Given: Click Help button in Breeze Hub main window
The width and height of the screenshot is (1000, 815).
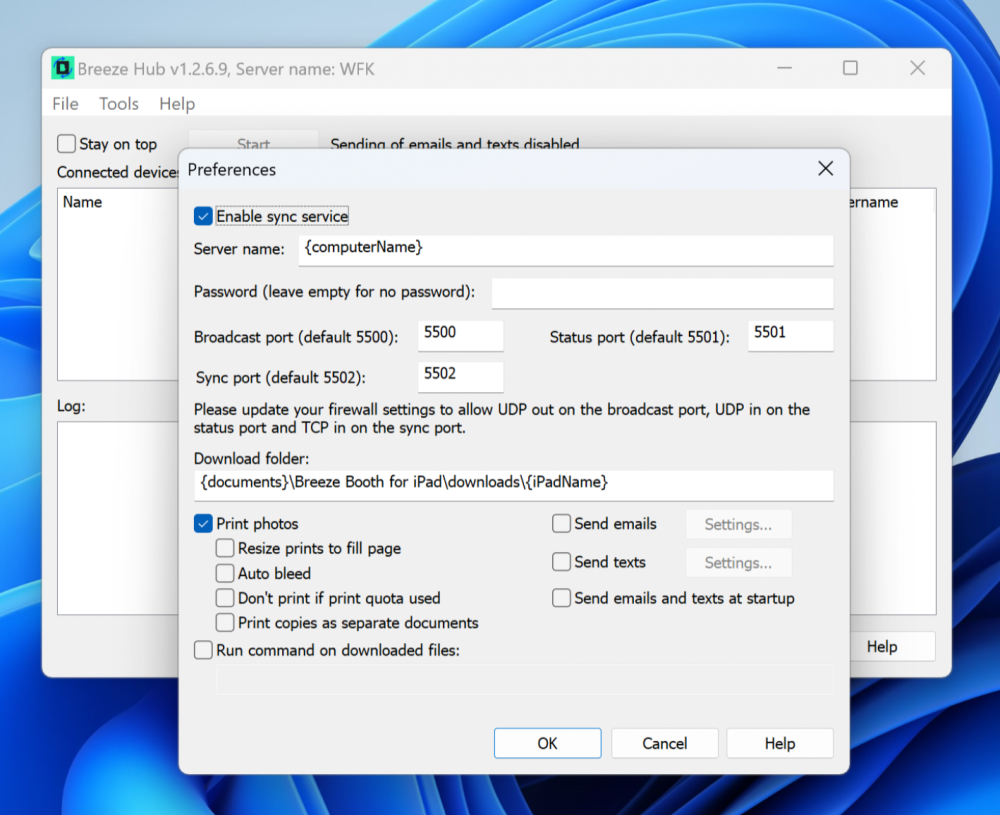Looking at the screenshot, I should click(x=892, y=647).
